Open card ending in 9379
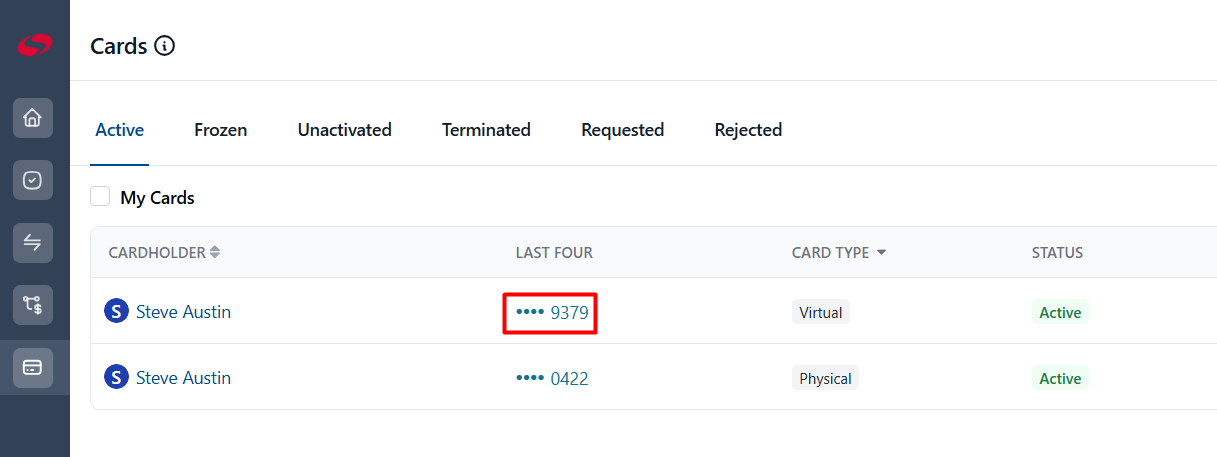Screen dimensions: 1217x457 [x=552, y=313]
